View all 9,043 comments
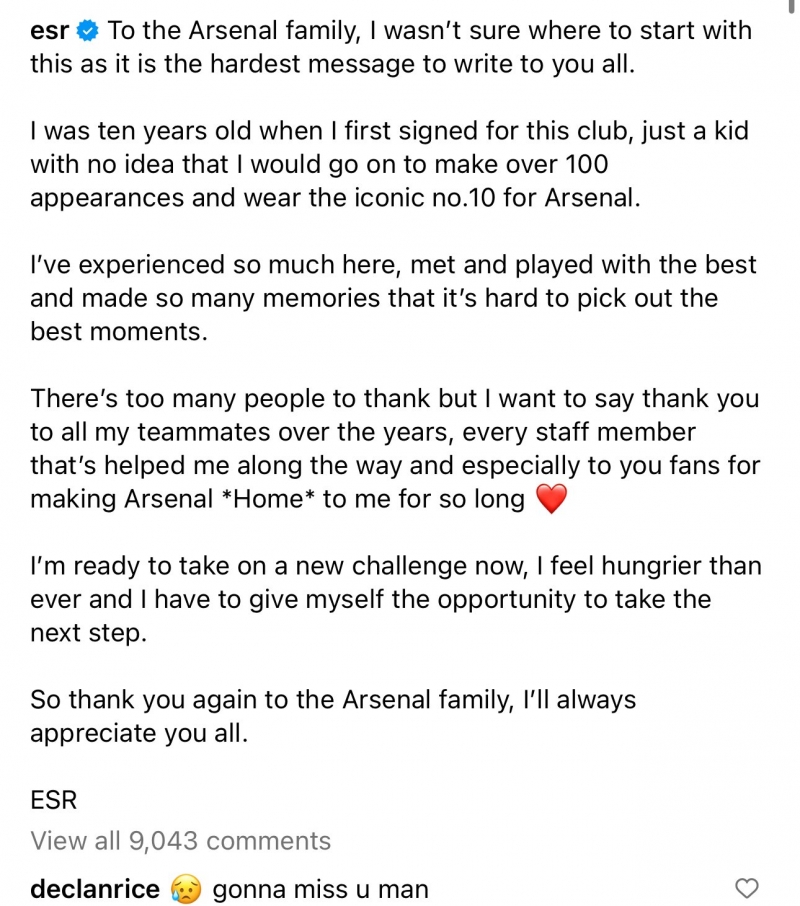The image size is (800, 906). pos(180,841)
